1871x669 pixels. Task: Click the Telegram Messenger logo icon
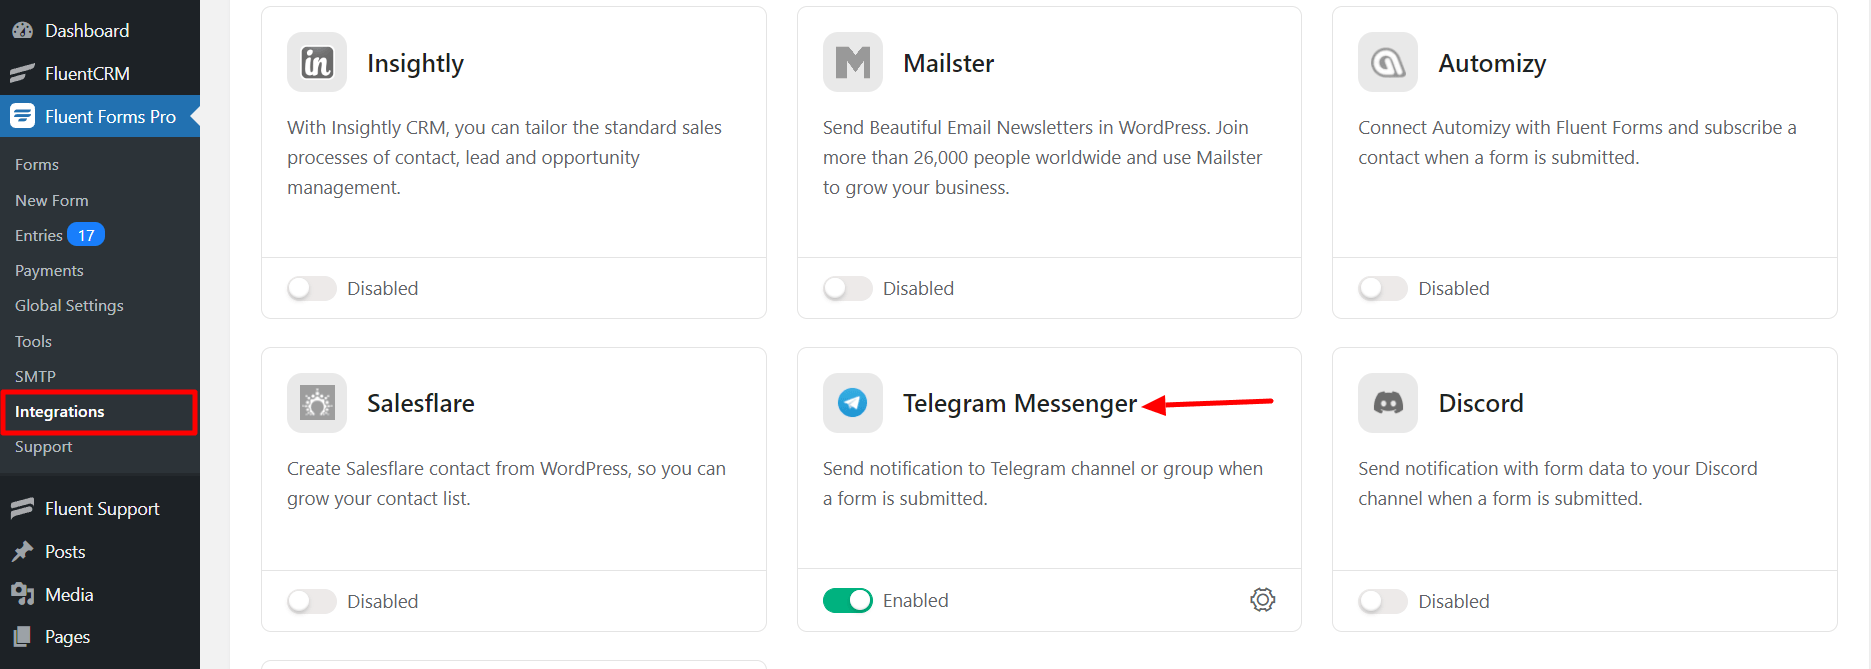[x=852, y=403]
